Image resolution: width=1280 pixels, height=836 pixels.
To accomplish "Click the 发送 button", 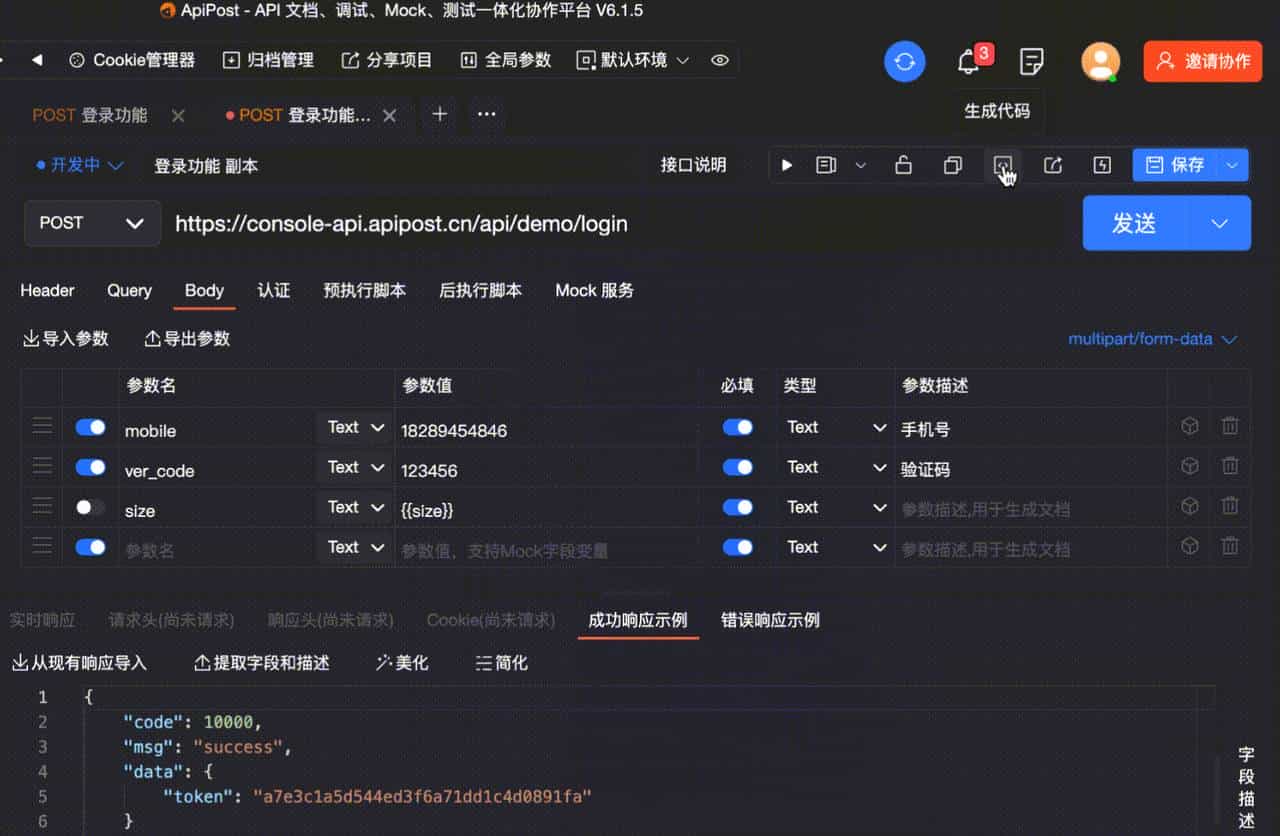I will point(1135,223).
